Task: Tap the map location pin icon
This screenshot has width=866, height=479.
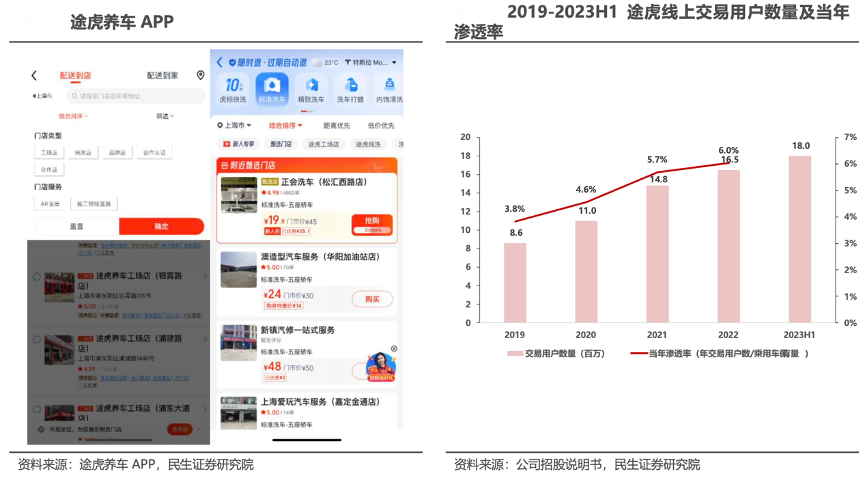Action: click(x=200, y=76)
